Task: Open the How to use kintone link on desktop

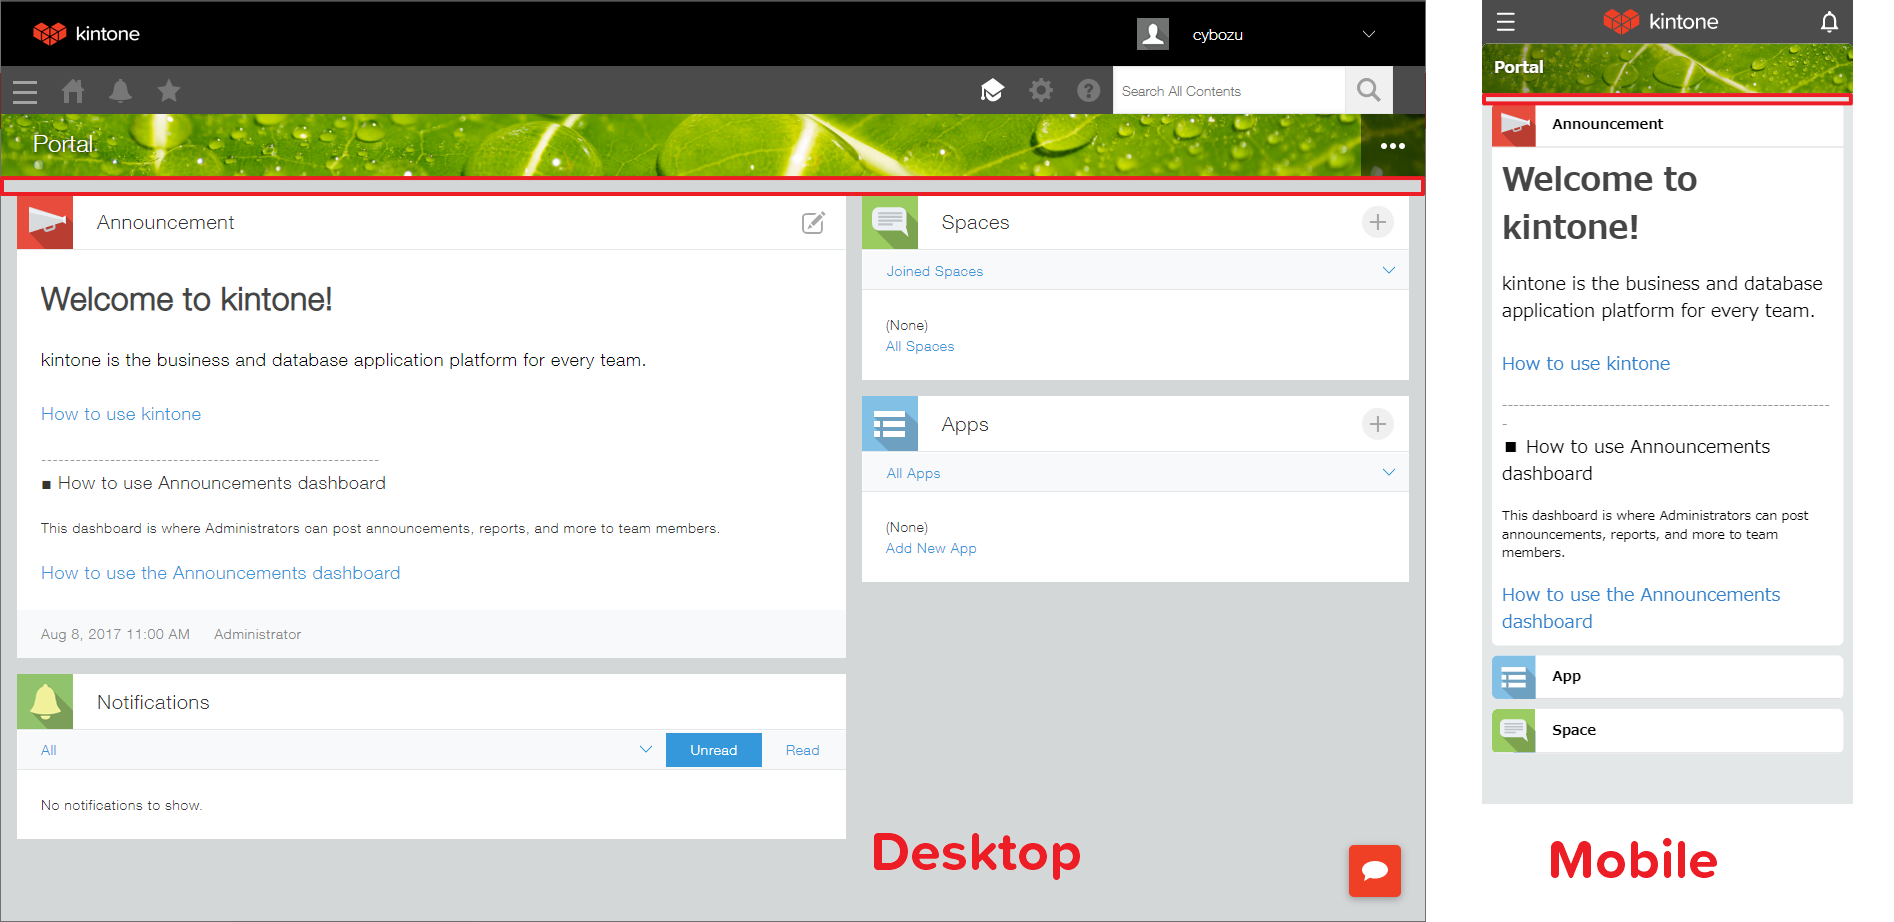Action: pos(121,414)
